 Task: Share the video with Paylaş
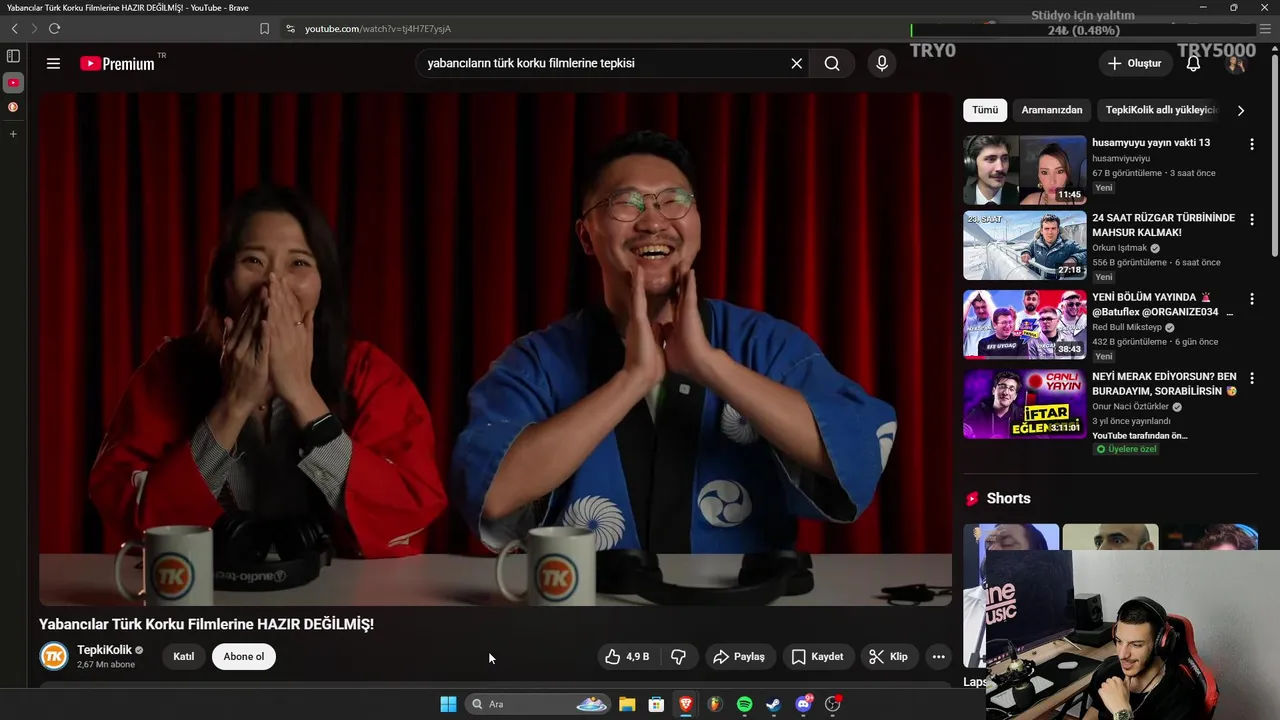(739, 657)
